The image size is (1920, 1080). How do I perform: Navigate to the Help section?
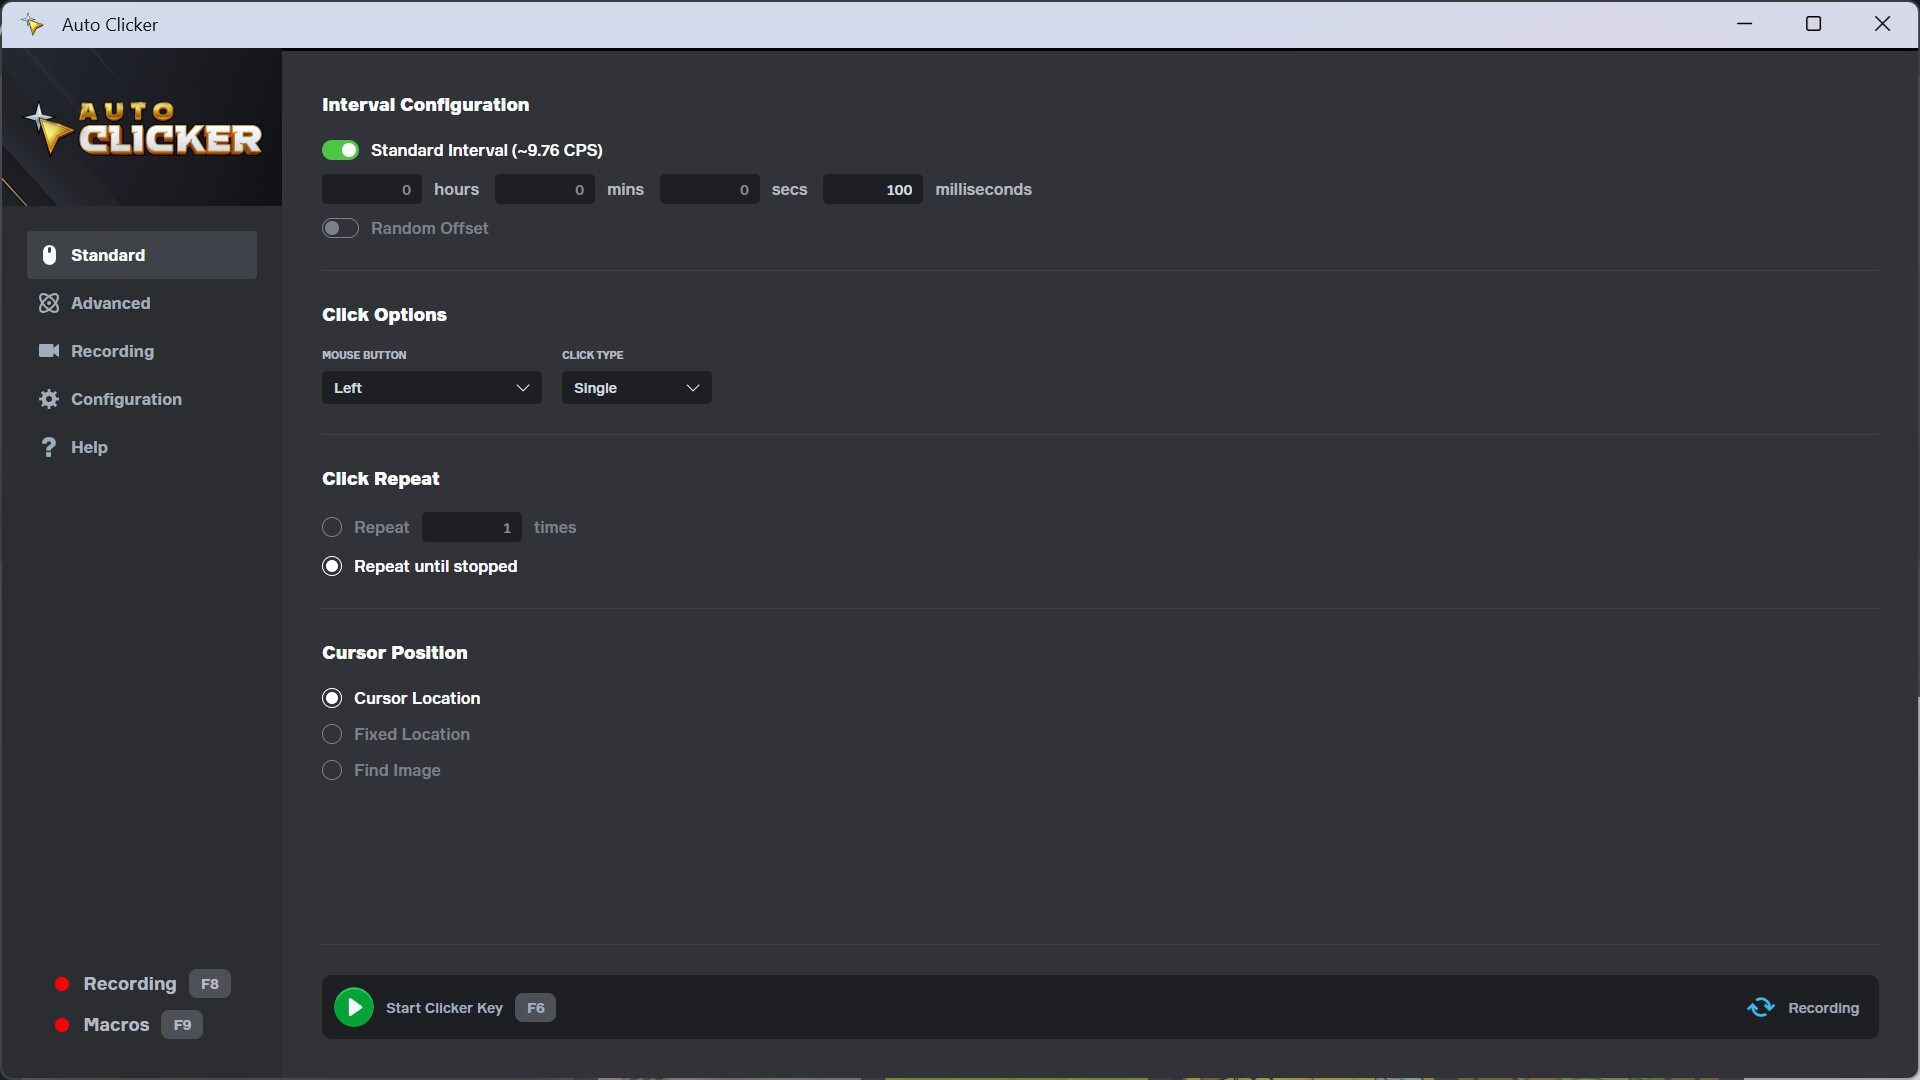coord(89,447)
